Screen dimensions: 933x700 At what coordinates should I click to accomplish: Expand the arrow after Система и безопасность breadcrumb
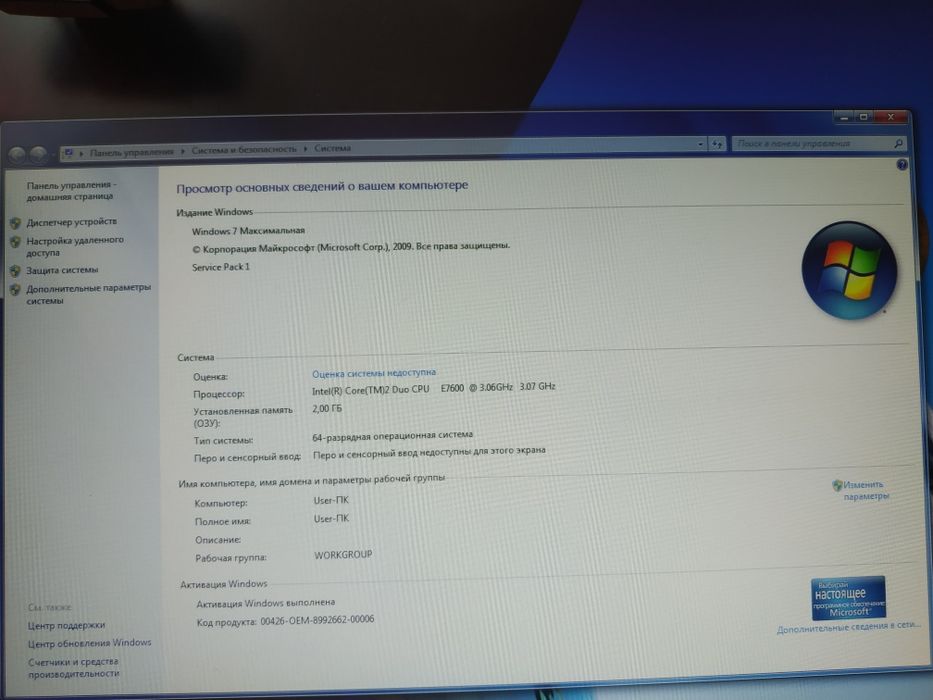click(x=305, y=149)
